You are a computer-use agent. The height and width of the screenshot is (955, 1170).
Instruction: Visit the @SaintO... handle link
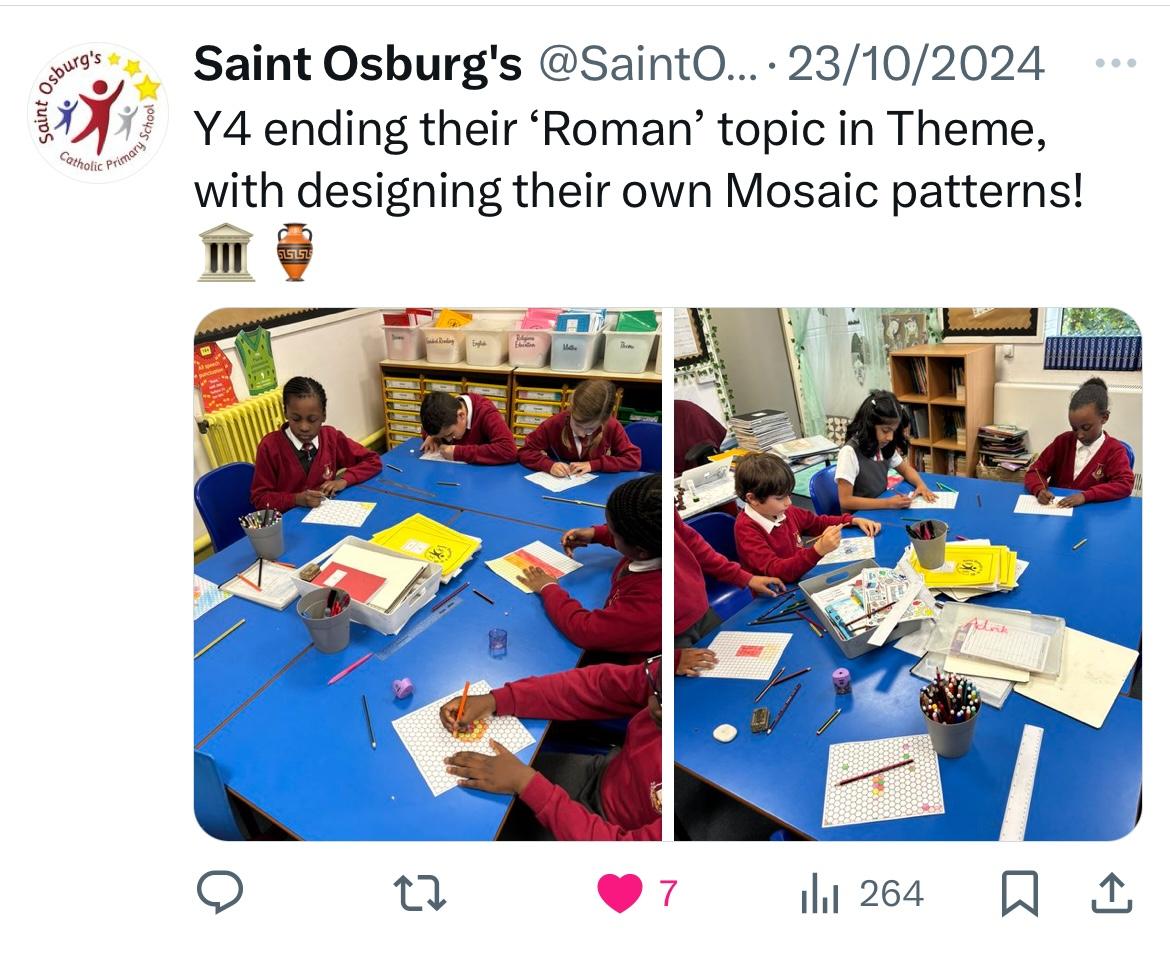click(x=647, y=64)
